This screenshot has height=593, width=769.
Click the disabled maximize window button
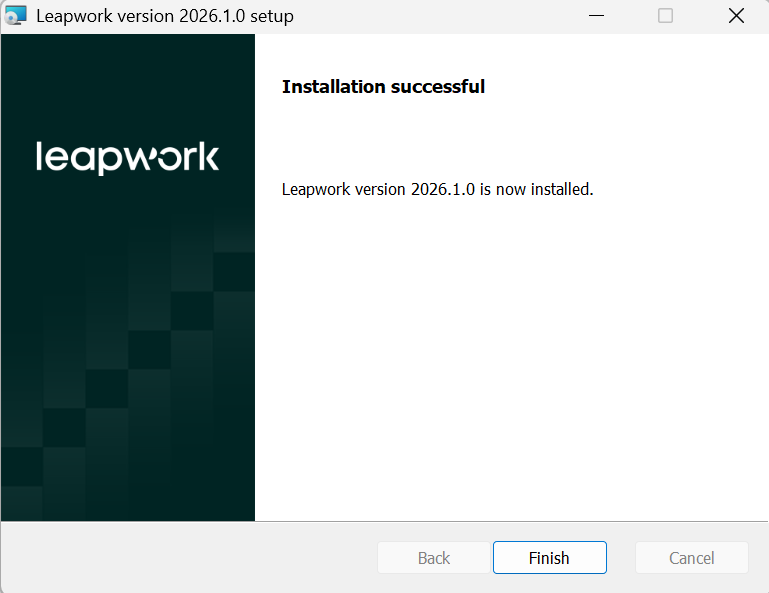666,16
